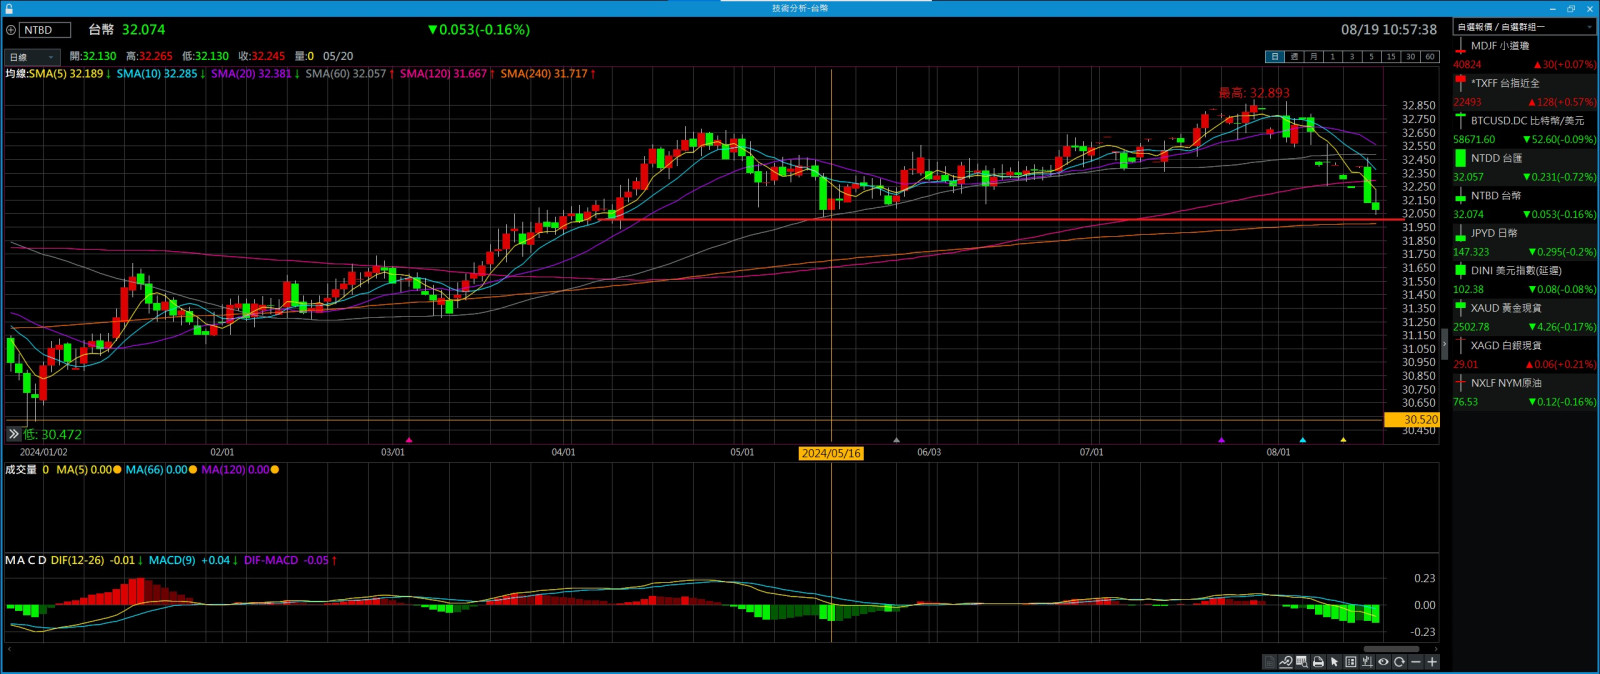
Task: Toggle the MA(120) volume indicator dot
Action: tap(274, 470)
